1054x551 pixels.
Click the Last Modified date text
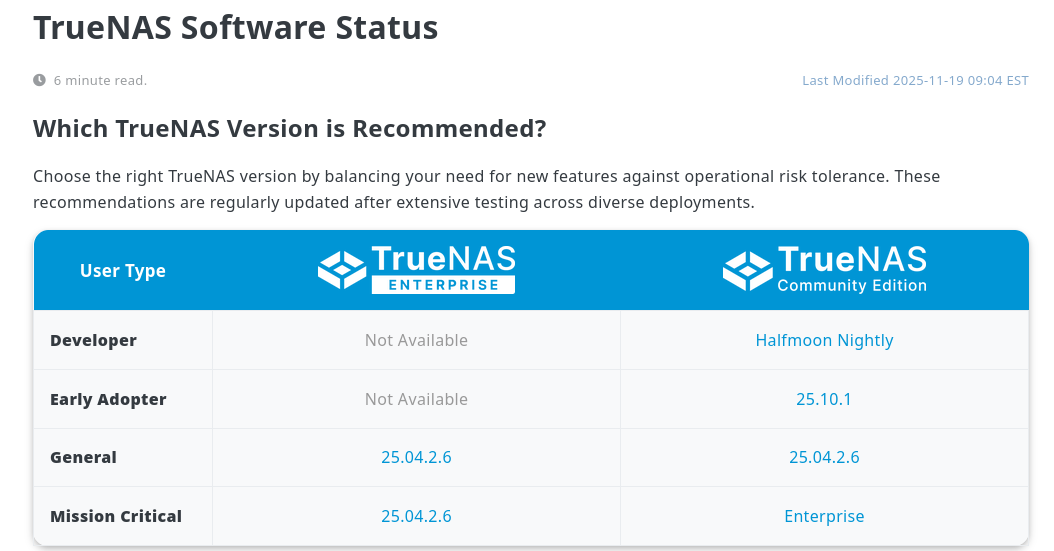[915, 81]
